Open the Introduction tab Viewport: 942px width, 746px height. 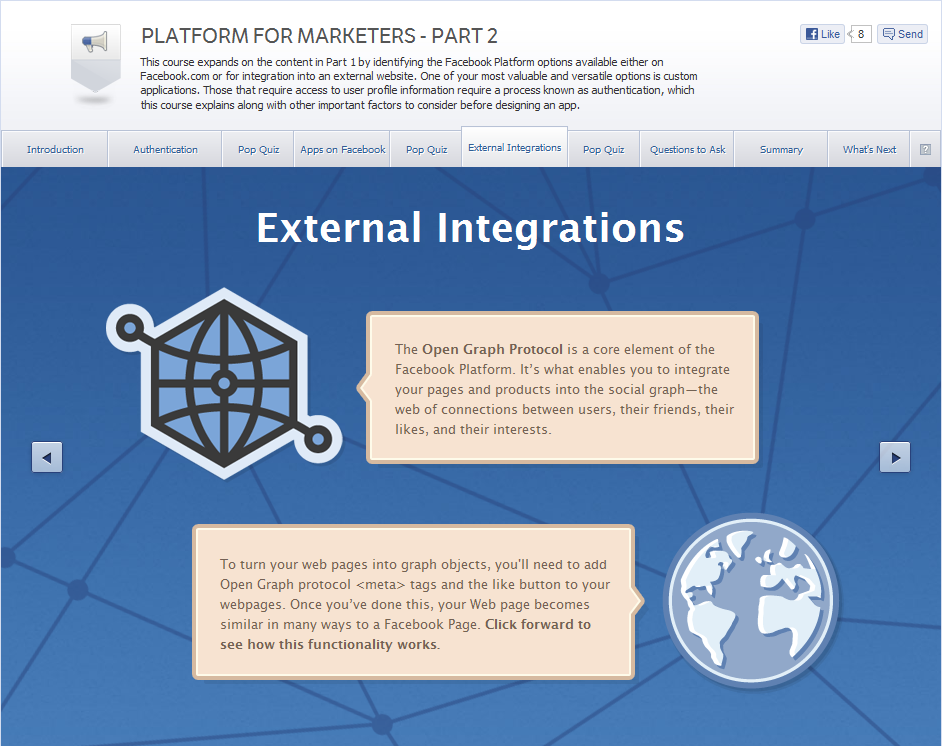pyautogui.click(x=55, y=149)
